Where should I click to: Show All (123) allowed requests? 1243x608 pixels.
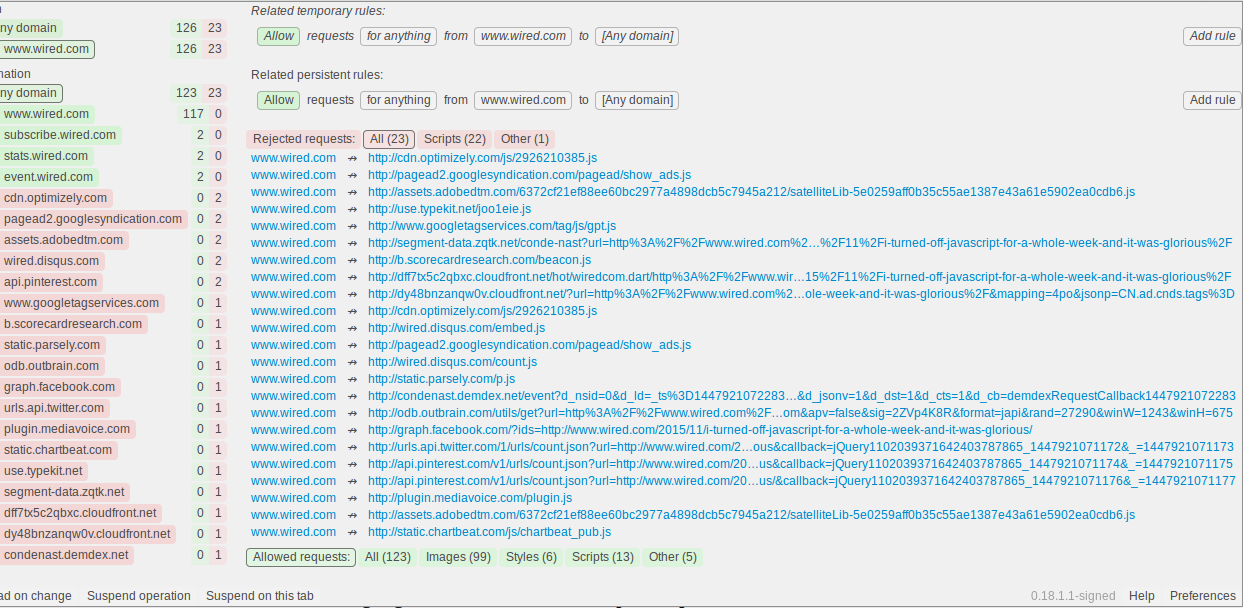point(388,557)
